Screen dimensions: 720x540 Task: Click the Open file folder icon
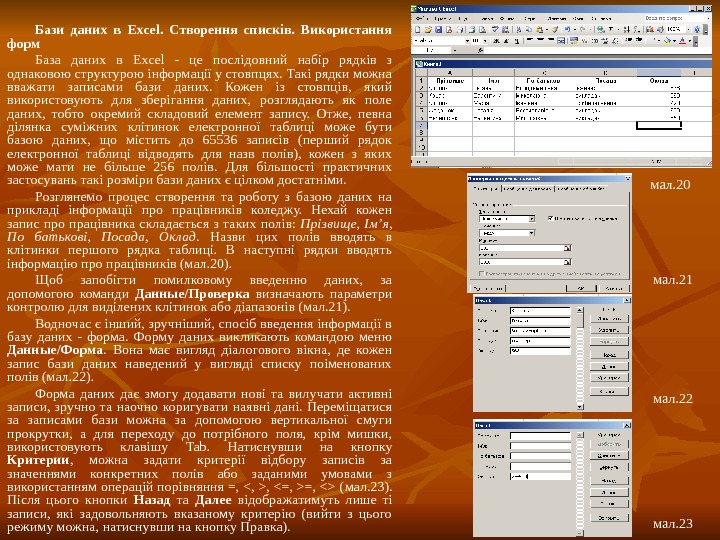click(428, 29)
